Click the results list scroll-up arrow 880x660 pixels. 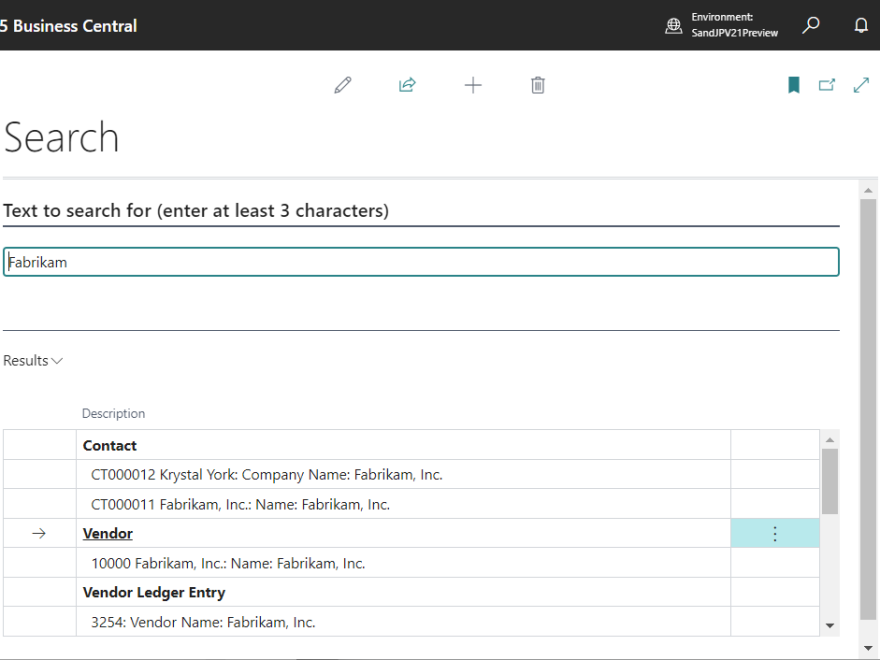[830, 440]
